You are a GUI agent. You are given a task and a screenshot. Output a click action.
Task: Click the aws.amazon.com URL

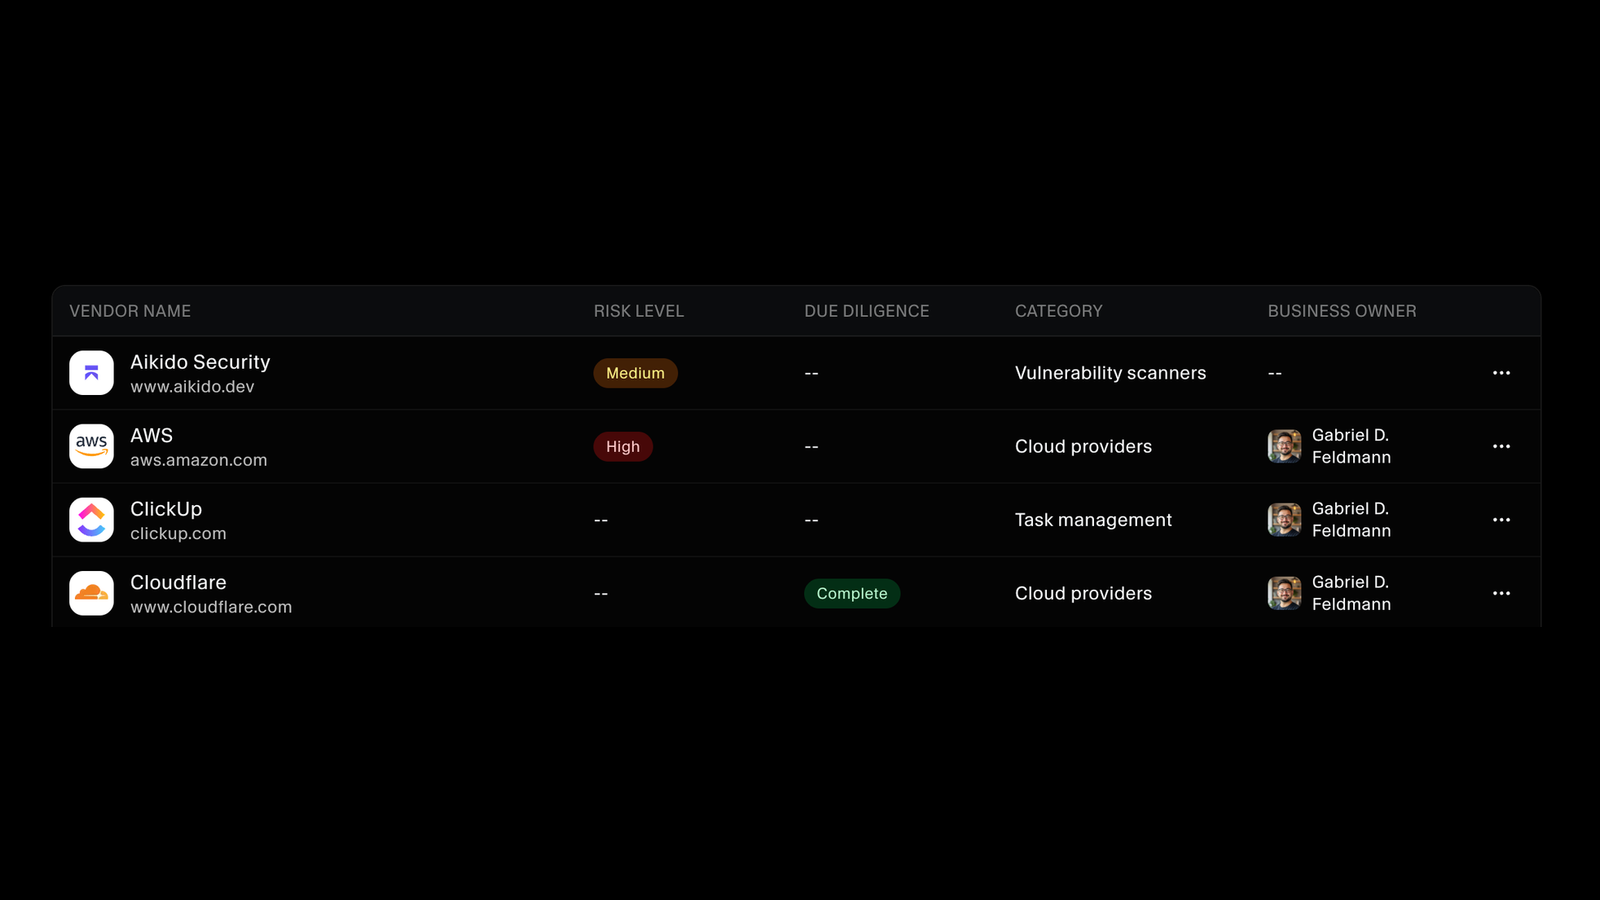coord(199,460)
